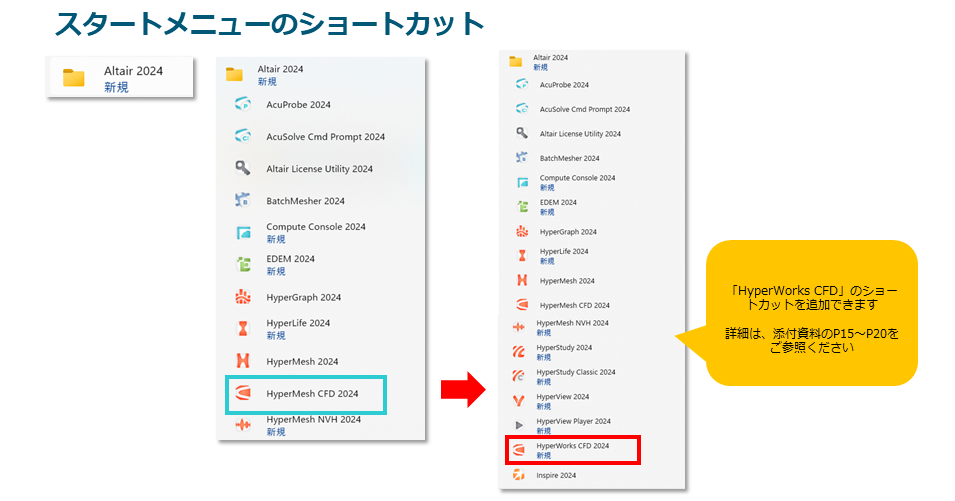Click the yellow callout mentioning HyperWorks CFD shortcut
This screenshot has width=955, height=501.
[x=811, y=313]
